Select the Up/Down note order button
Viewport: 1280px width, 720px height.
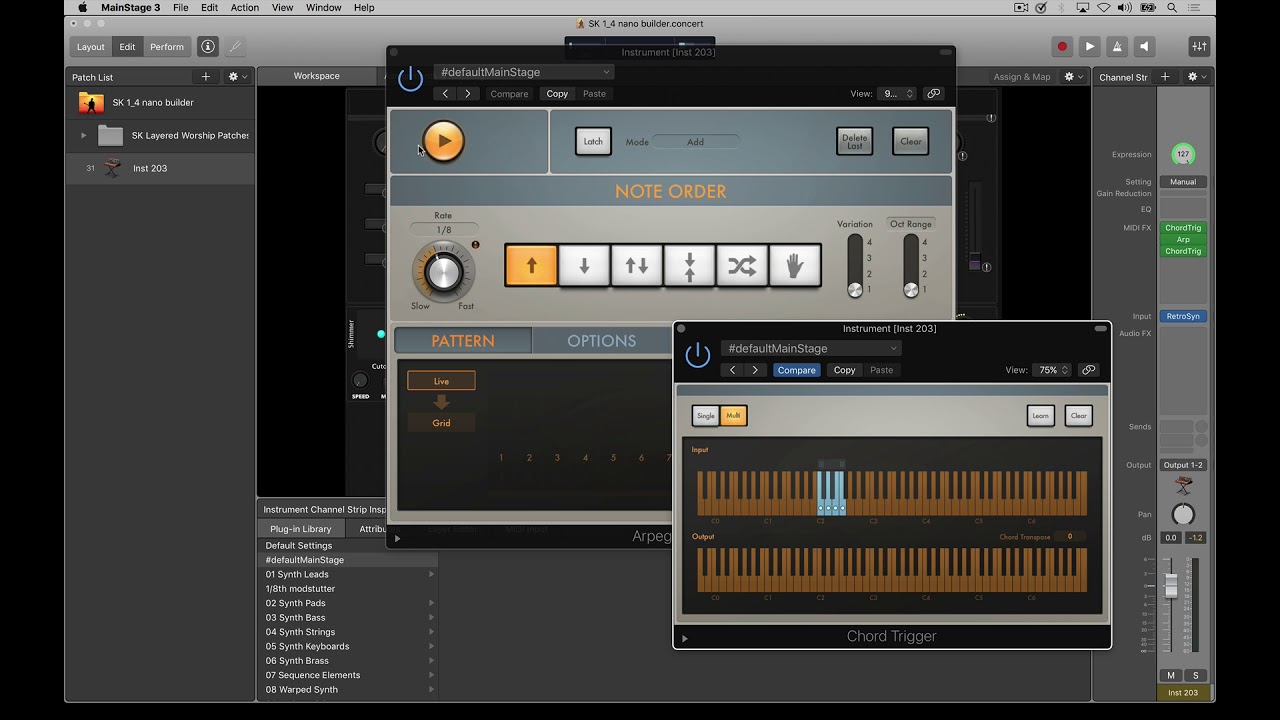[x=637, y=266]
